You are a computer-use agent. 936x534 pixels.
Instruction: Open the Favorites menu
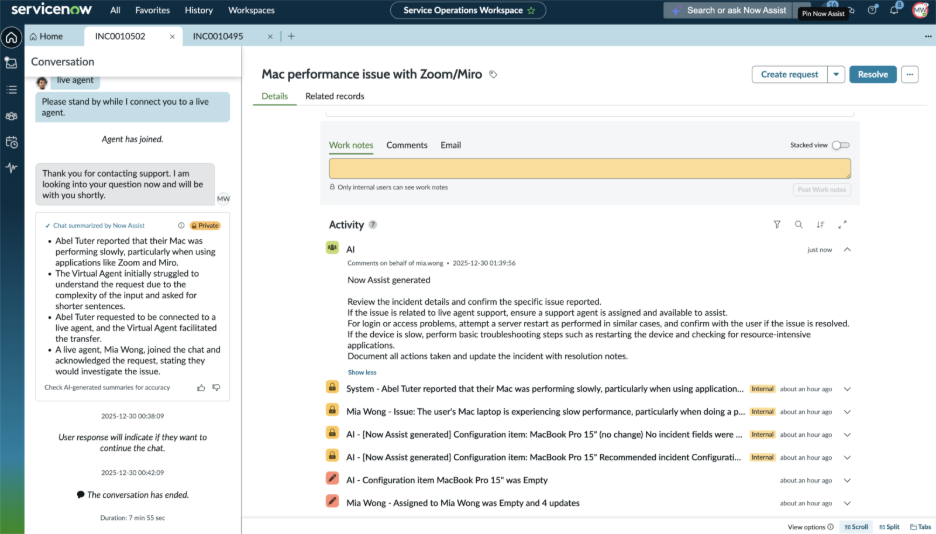tap(152, 10)
